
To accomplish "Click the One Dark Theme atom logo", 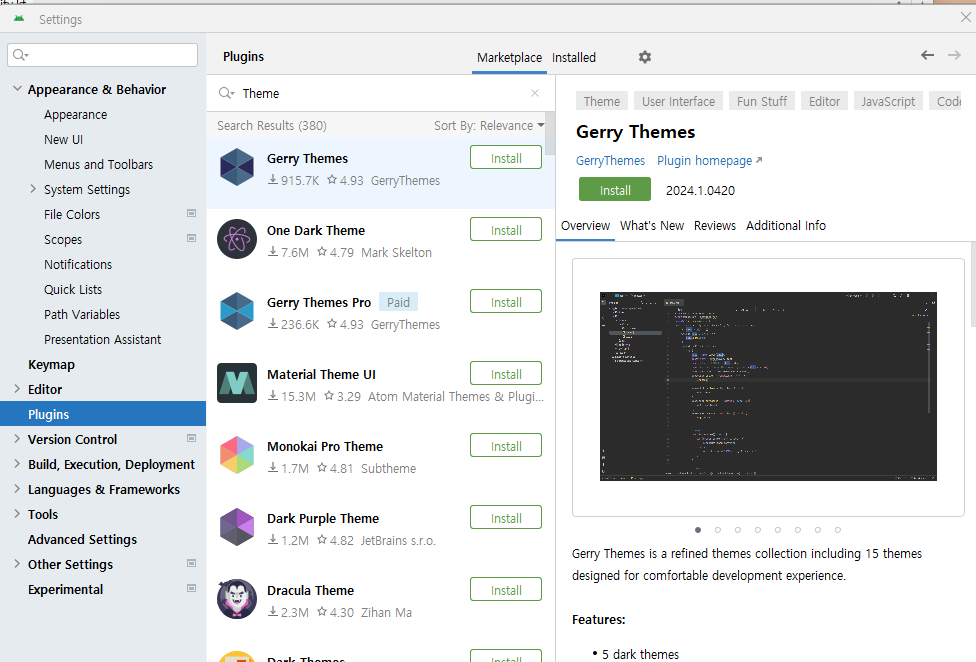I will (237, 239).
